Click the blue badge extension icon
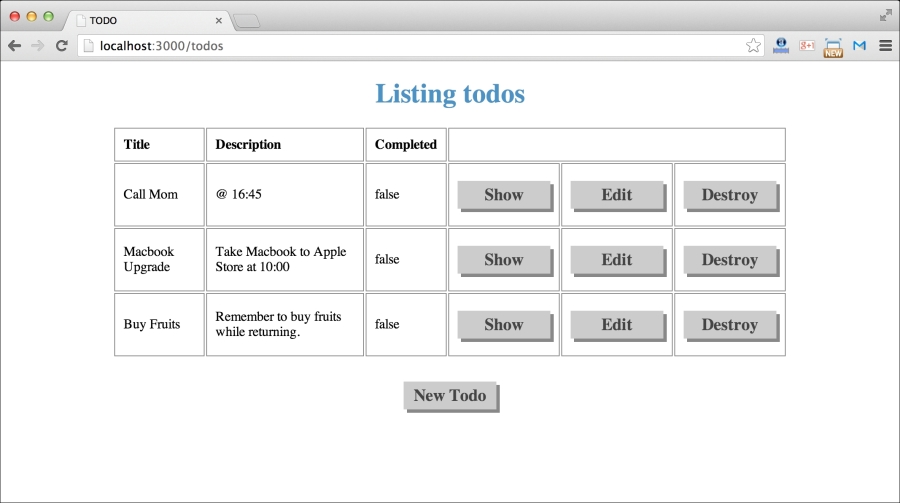This screenshot has width=900, height=503. click(781, 45)
